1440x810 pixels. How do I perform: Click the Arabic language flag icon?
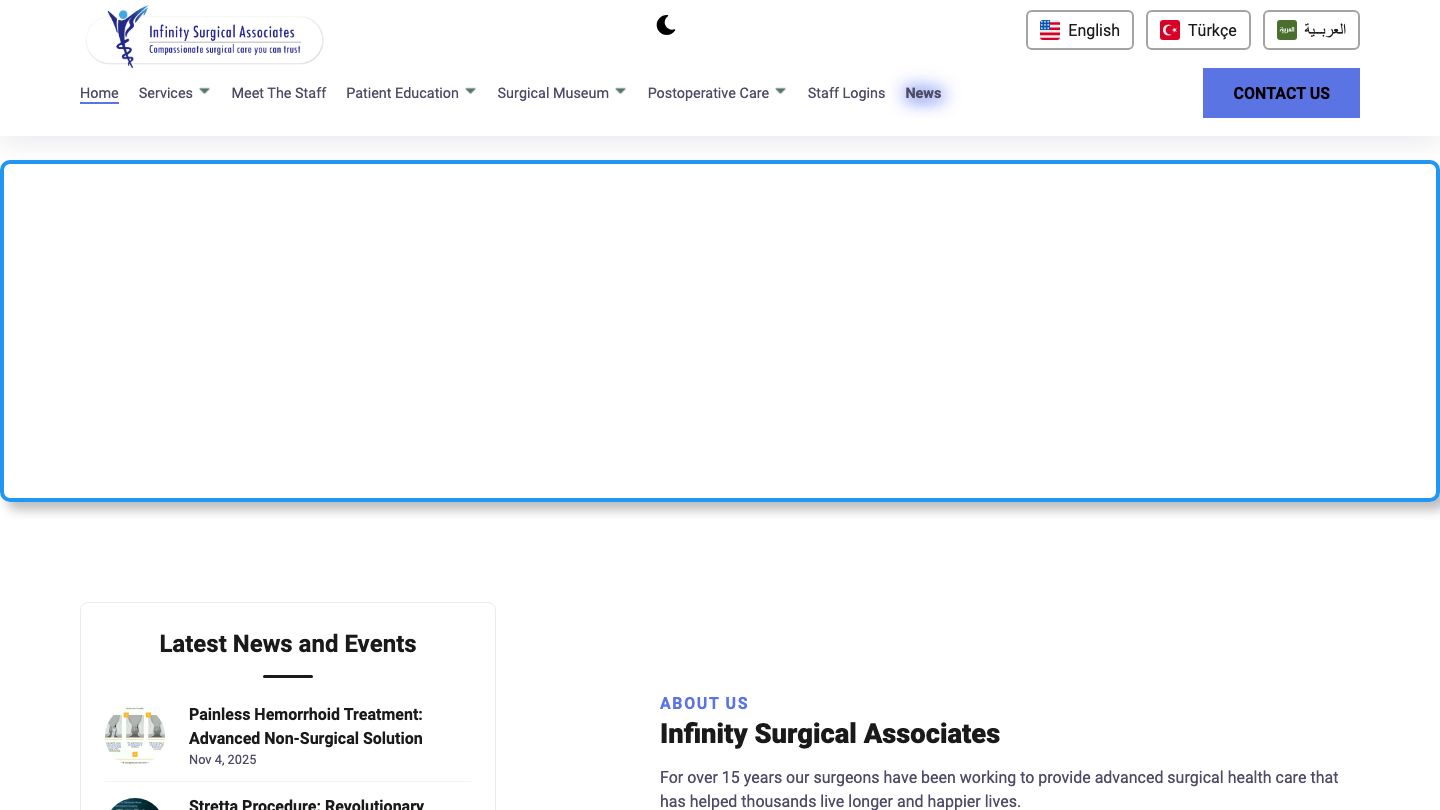(1286, 30)
